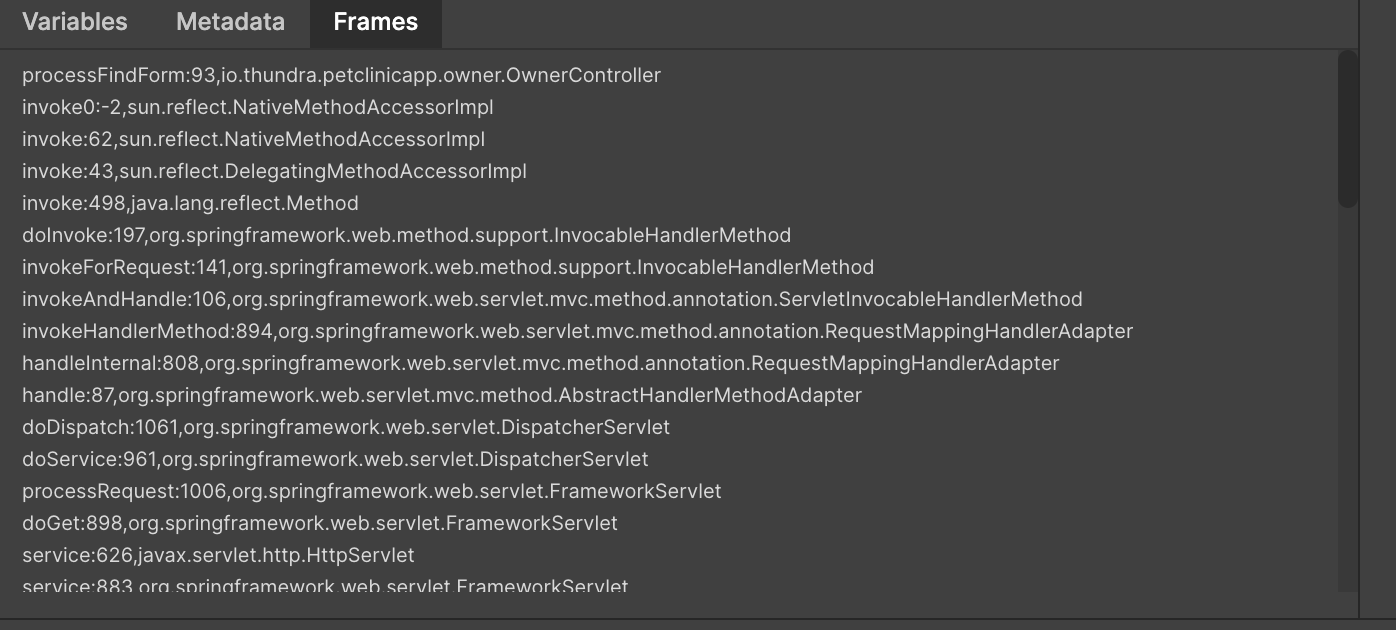Select the invoke:62 NativeMethodAccessorImpl frame

254,139
